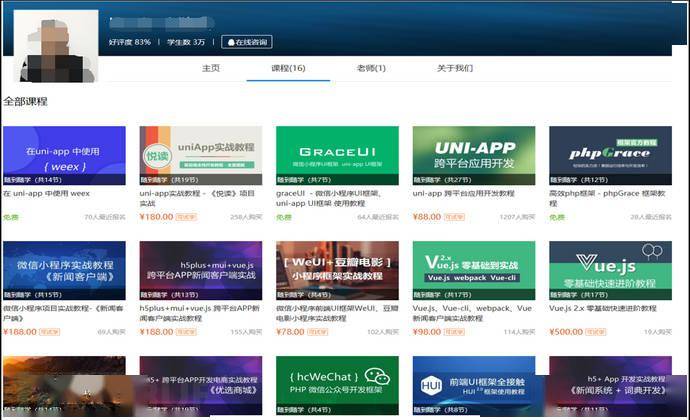The height and width of the screenshot is (420, 690).
Task: Click the 免费 label under the weex course
Action: pos(11,217)
